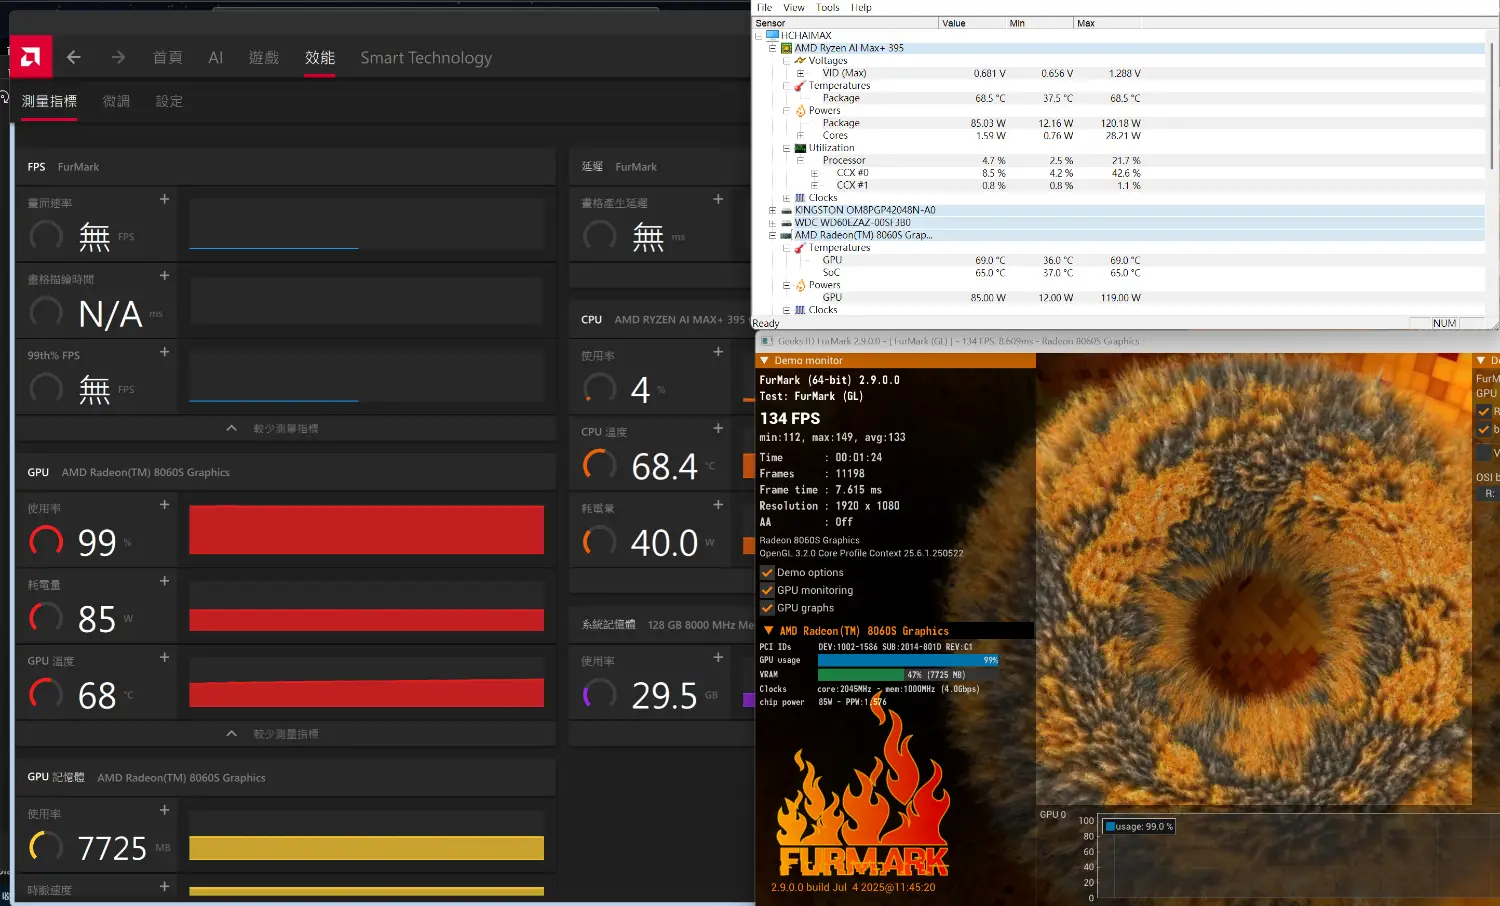This screenshot has width=1500, height=906.
Task: Click the plus icon beside 畫格產生延遲
Action: (x=718, y=199)
